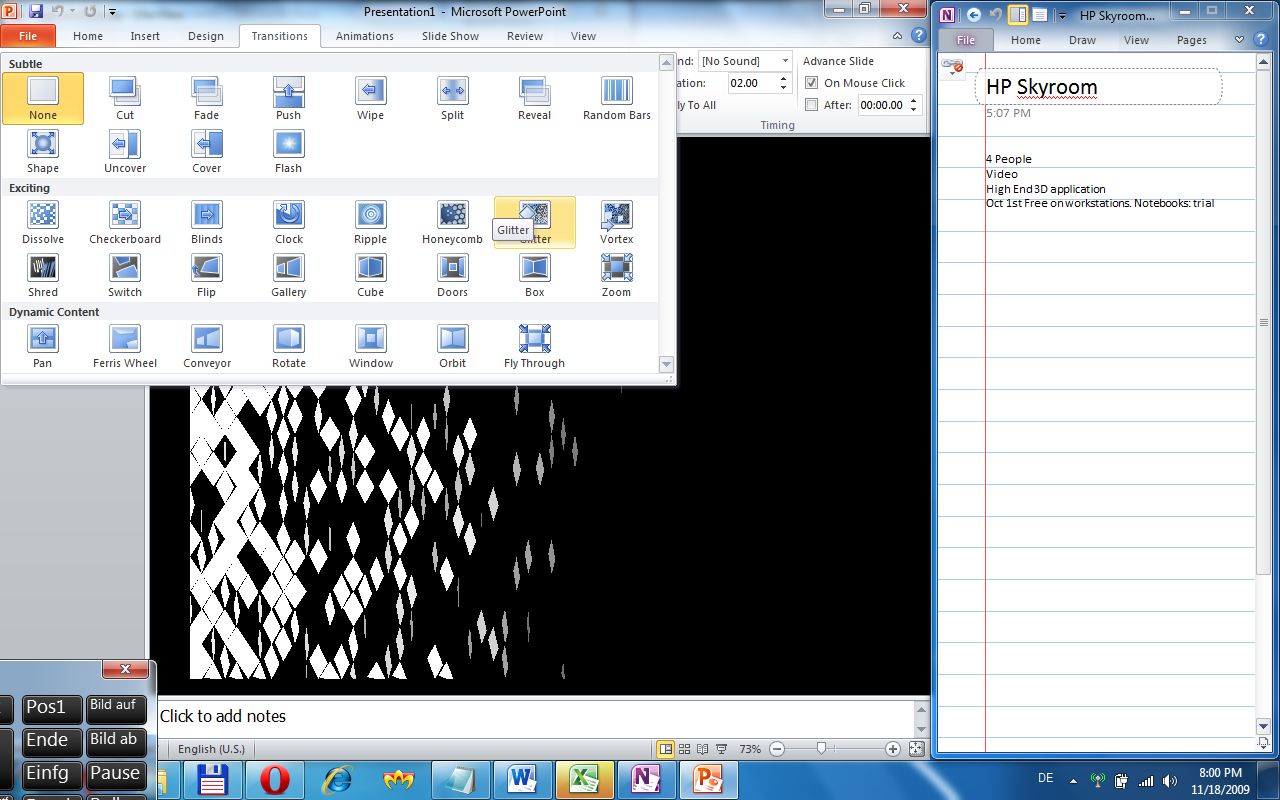
Task: Enable the After timing checkbox
Action: click(x=811, y=104)
